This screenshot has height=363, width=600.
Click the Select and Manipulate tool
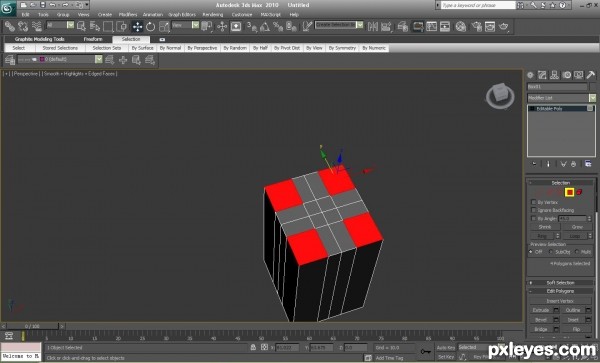222,26
